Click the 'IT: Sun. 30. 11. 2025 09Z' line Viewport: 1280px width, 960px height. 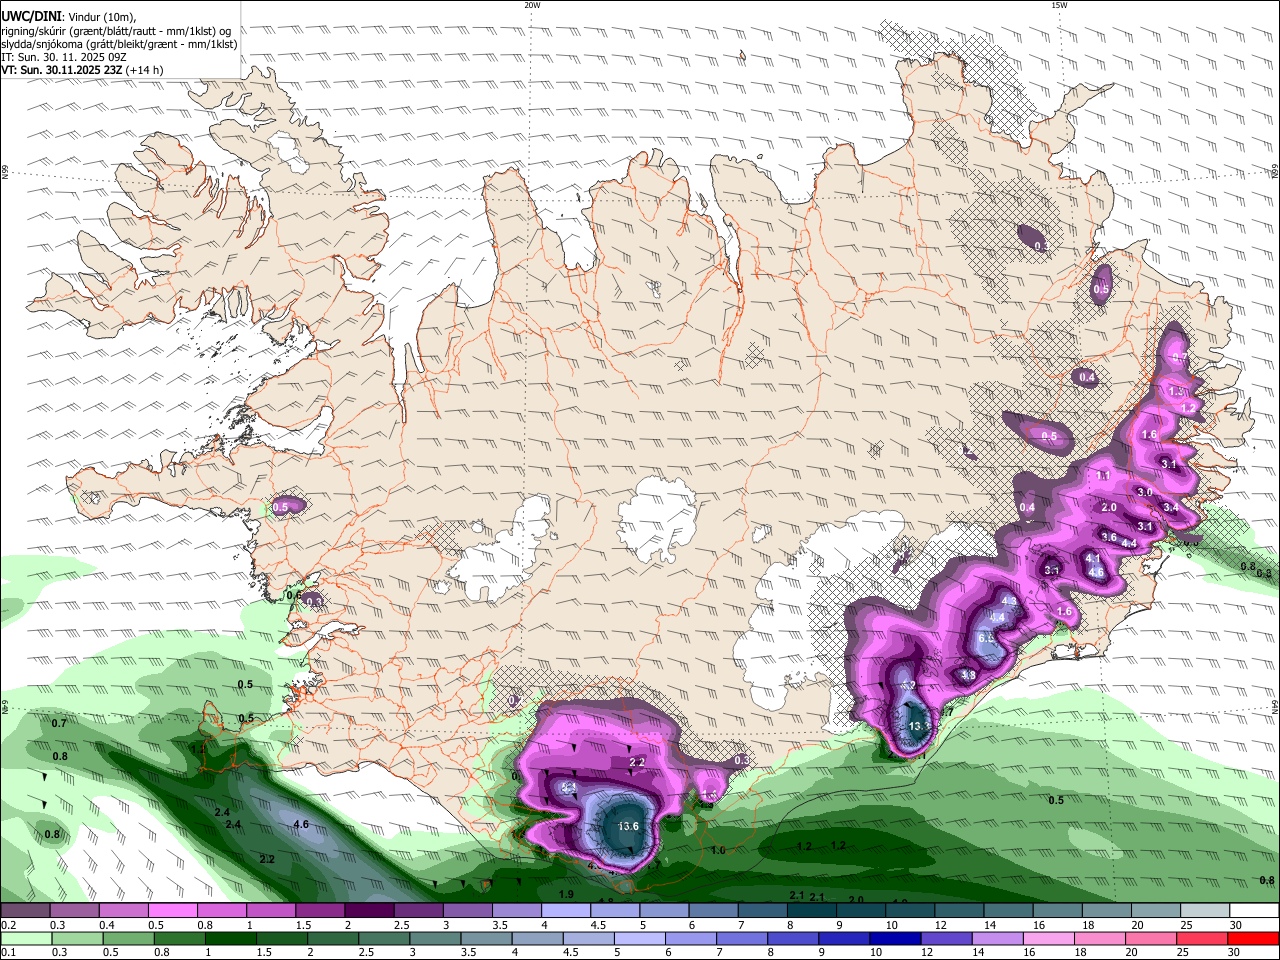[x=63, y=57]
